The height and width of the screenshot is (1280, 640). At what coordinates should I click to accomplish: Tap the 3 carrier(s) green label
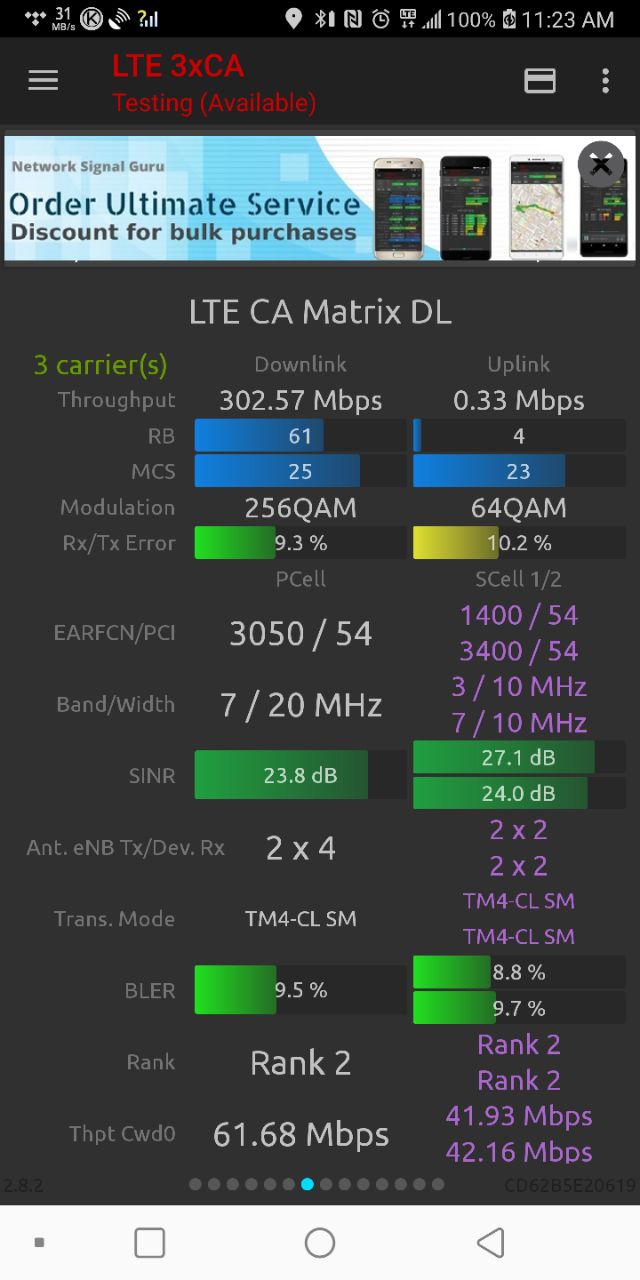(x=101, y=365)
